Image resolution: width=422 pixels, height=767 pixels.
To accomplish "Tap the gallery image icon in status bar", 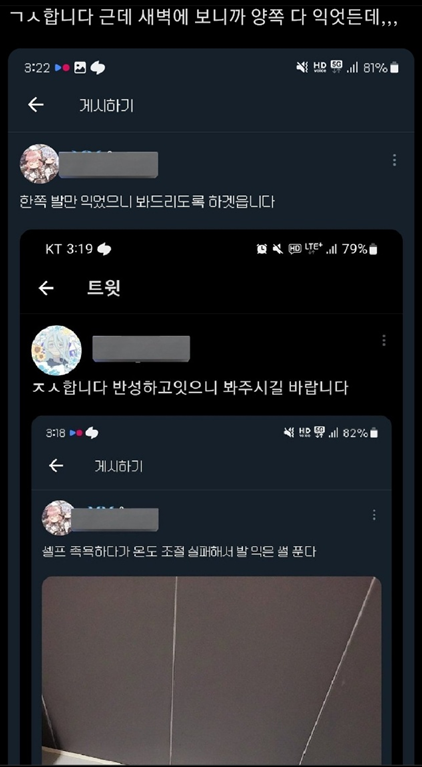I will click(80, 68).
